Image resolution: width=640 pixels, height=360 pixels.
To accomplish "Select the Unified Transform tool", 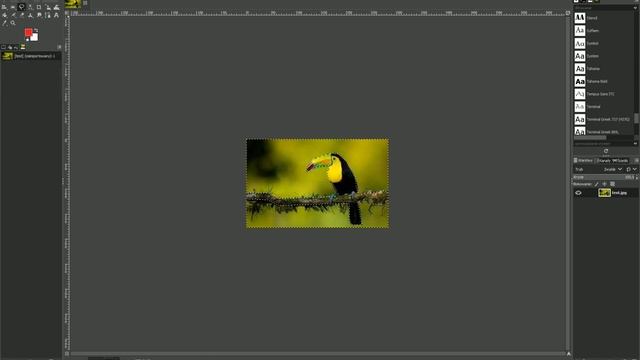I will (48, 7).
